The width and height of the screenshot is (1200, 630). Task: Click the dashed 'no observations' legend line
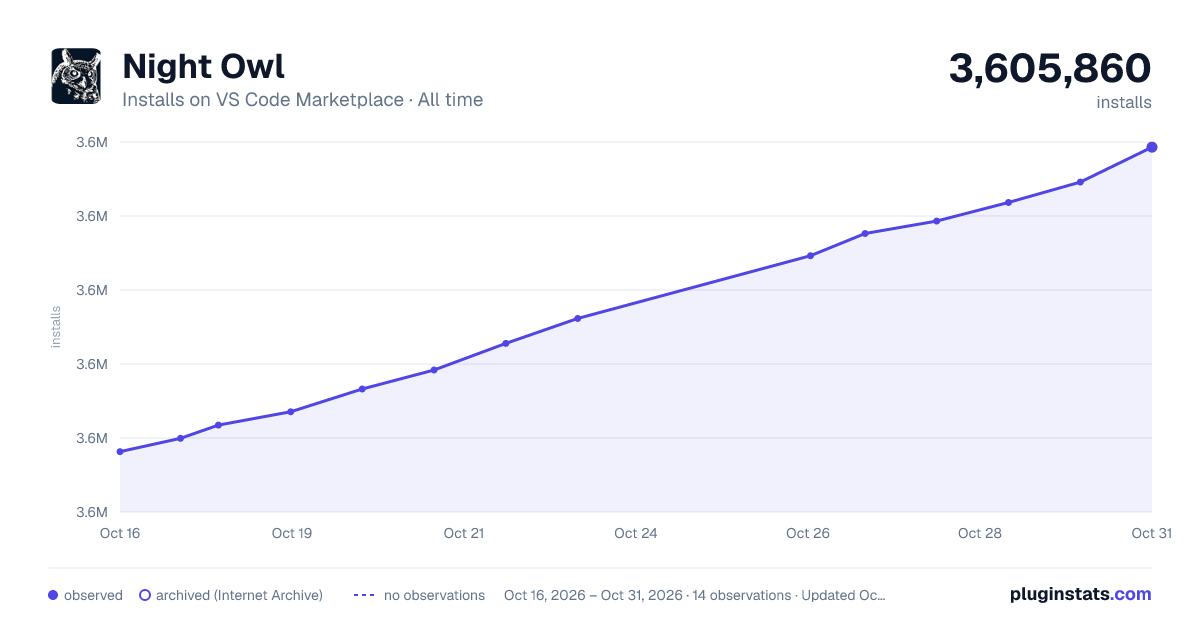(x=363, y=595)
